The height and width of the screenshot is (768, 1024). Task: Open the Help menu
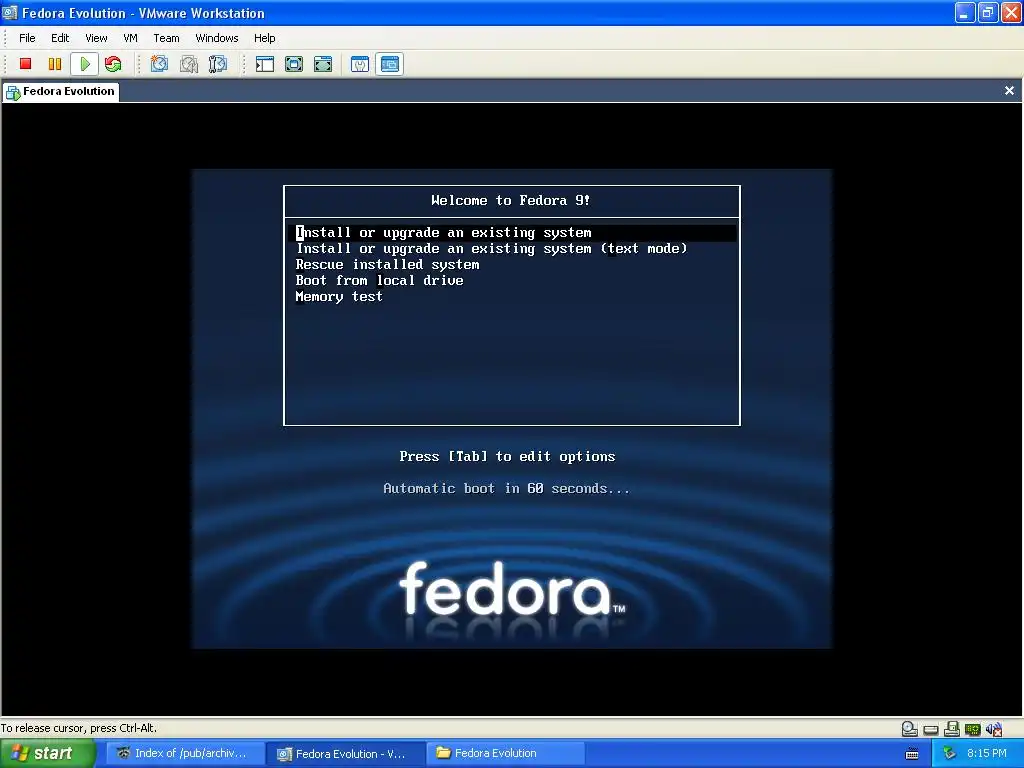coord(264,38)
